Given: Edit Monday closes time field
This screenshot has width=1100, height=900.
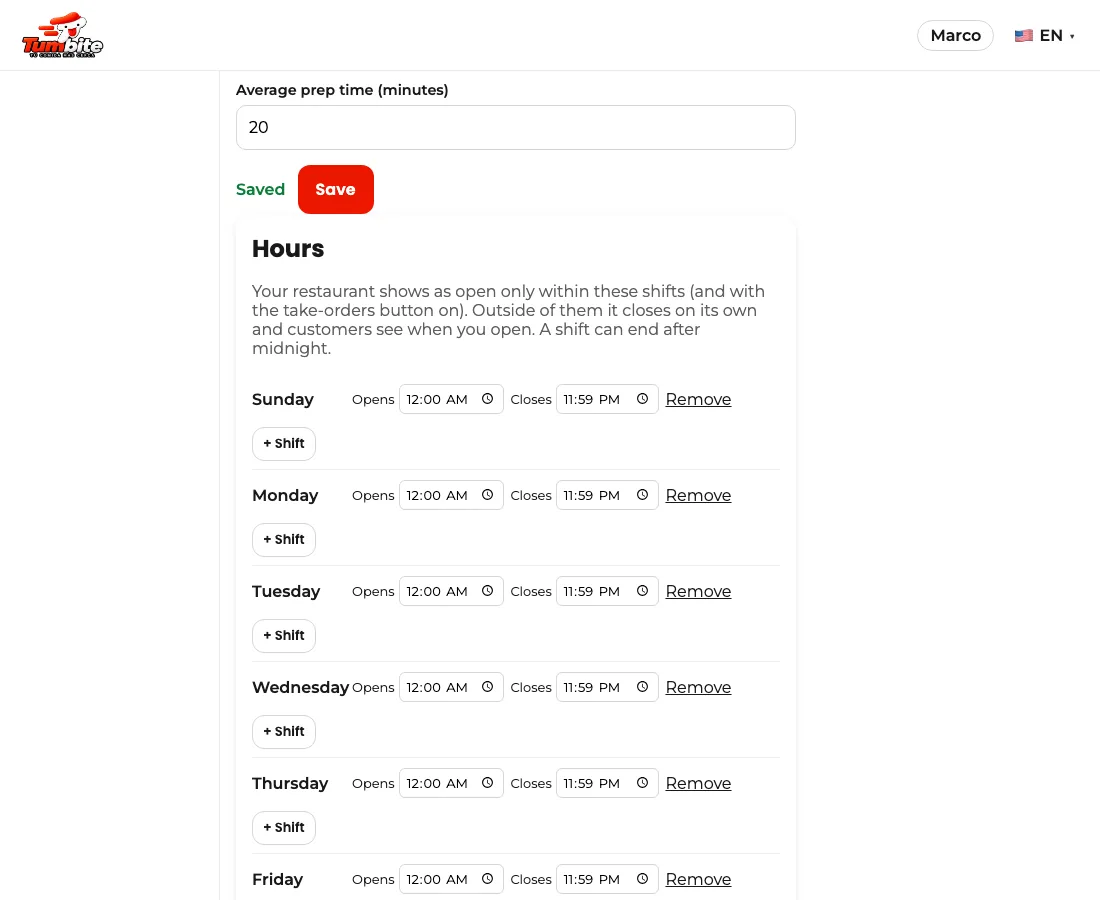Looking at the screenshot, I should click(x=607, y=495).
